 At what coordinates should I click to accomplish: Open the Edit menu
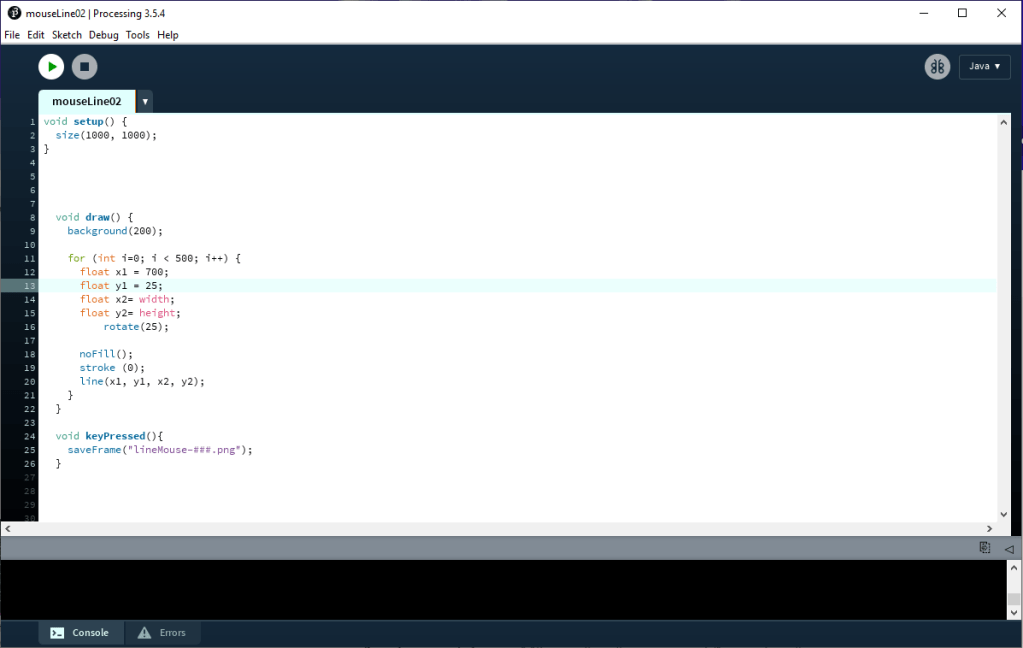point(36,35)
